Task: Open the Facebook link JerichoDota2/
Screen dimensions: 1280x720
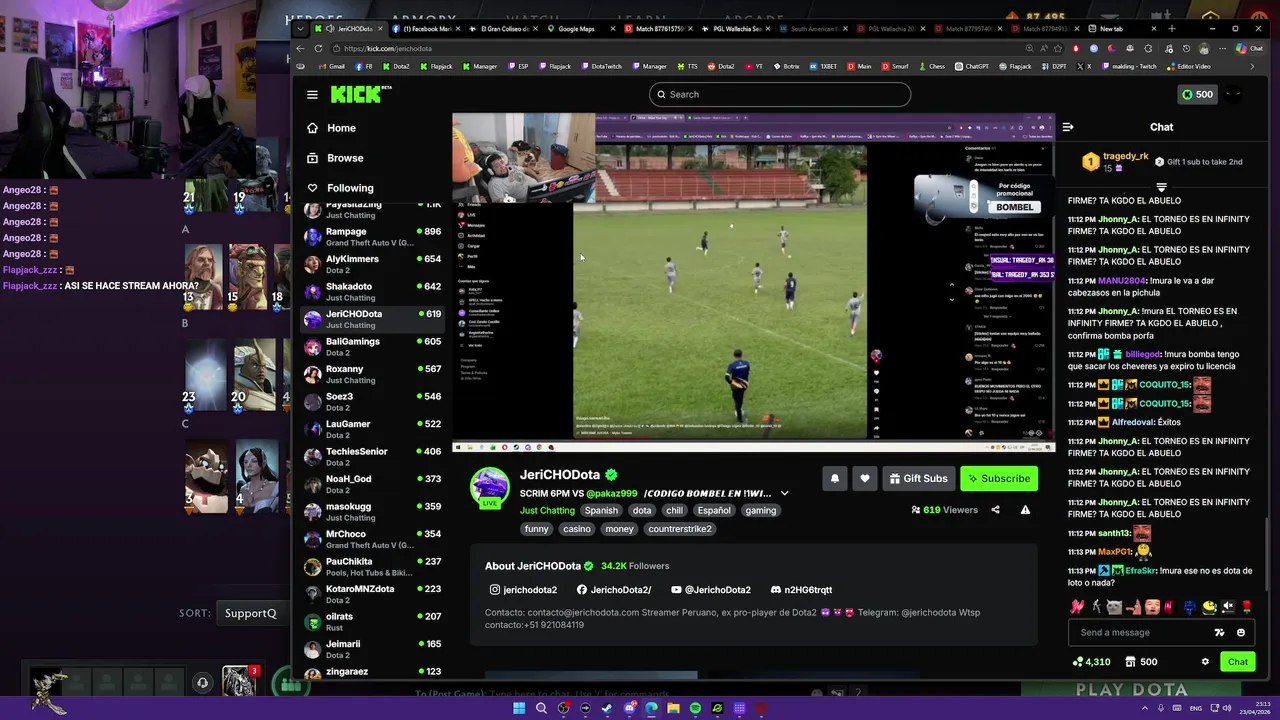Action: point(614,590)
